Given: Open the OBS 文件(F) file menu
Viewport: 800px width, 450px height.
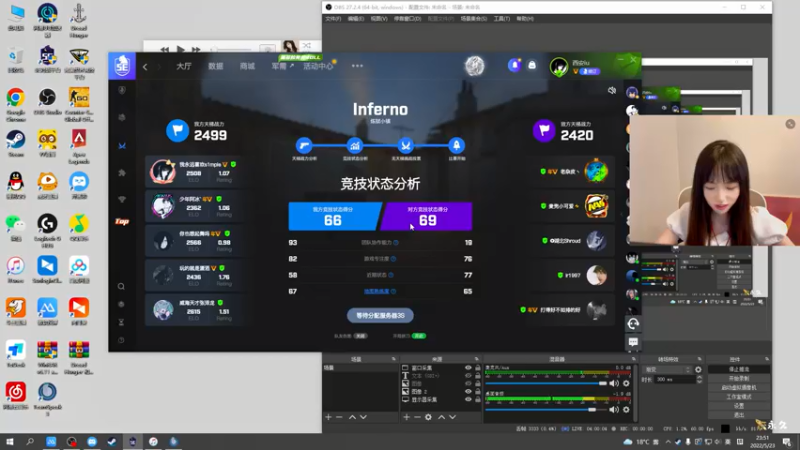Looking at the screenshot, I should pos(333,19).
